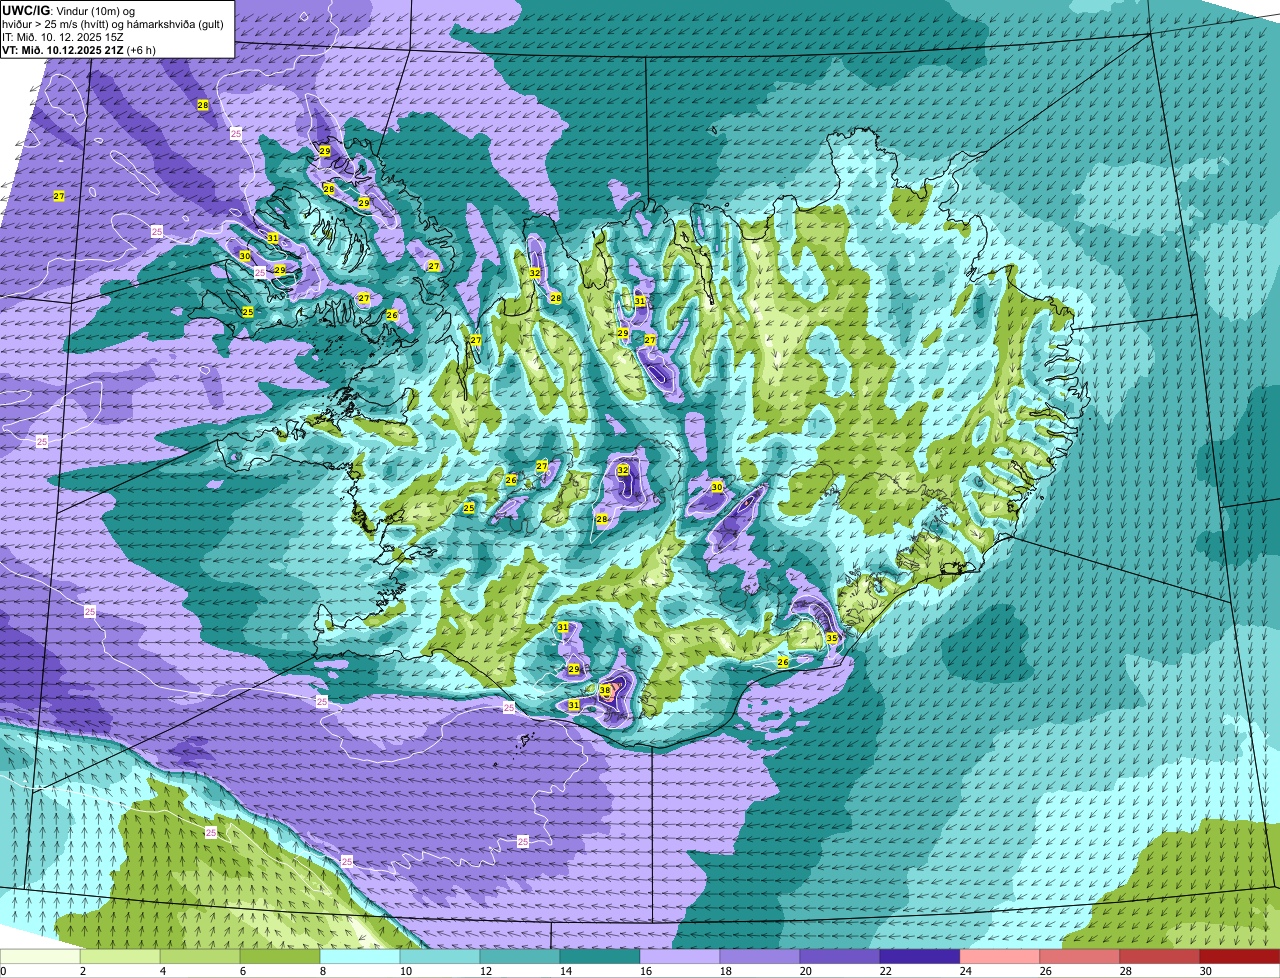This screenshot has height=978, width=1280.
Task: Select the legend swatch between 18 and 20
Action: point(760,956)
